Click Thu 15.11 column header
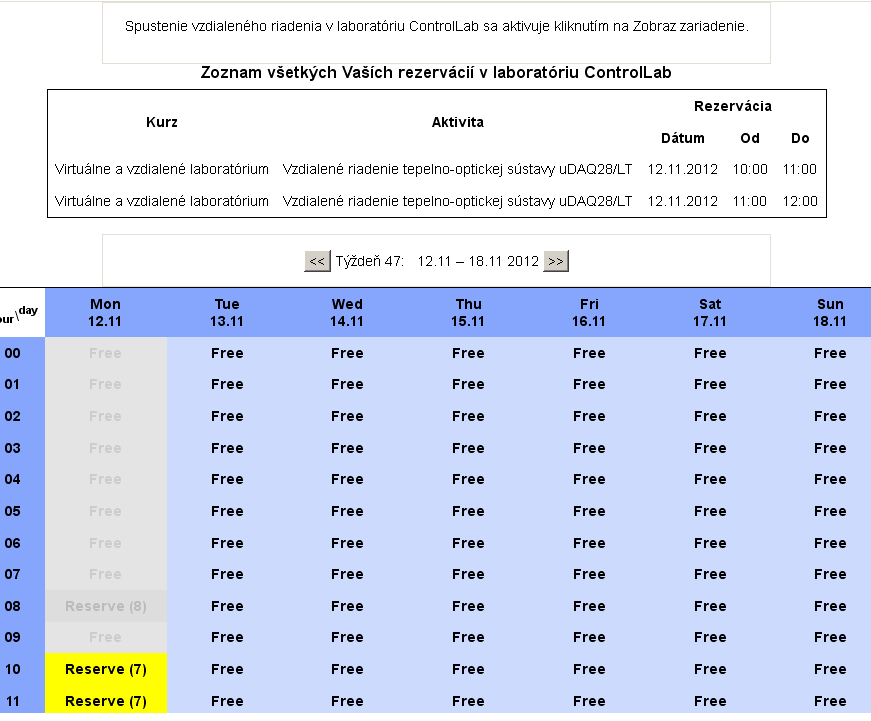 (468, 313)
